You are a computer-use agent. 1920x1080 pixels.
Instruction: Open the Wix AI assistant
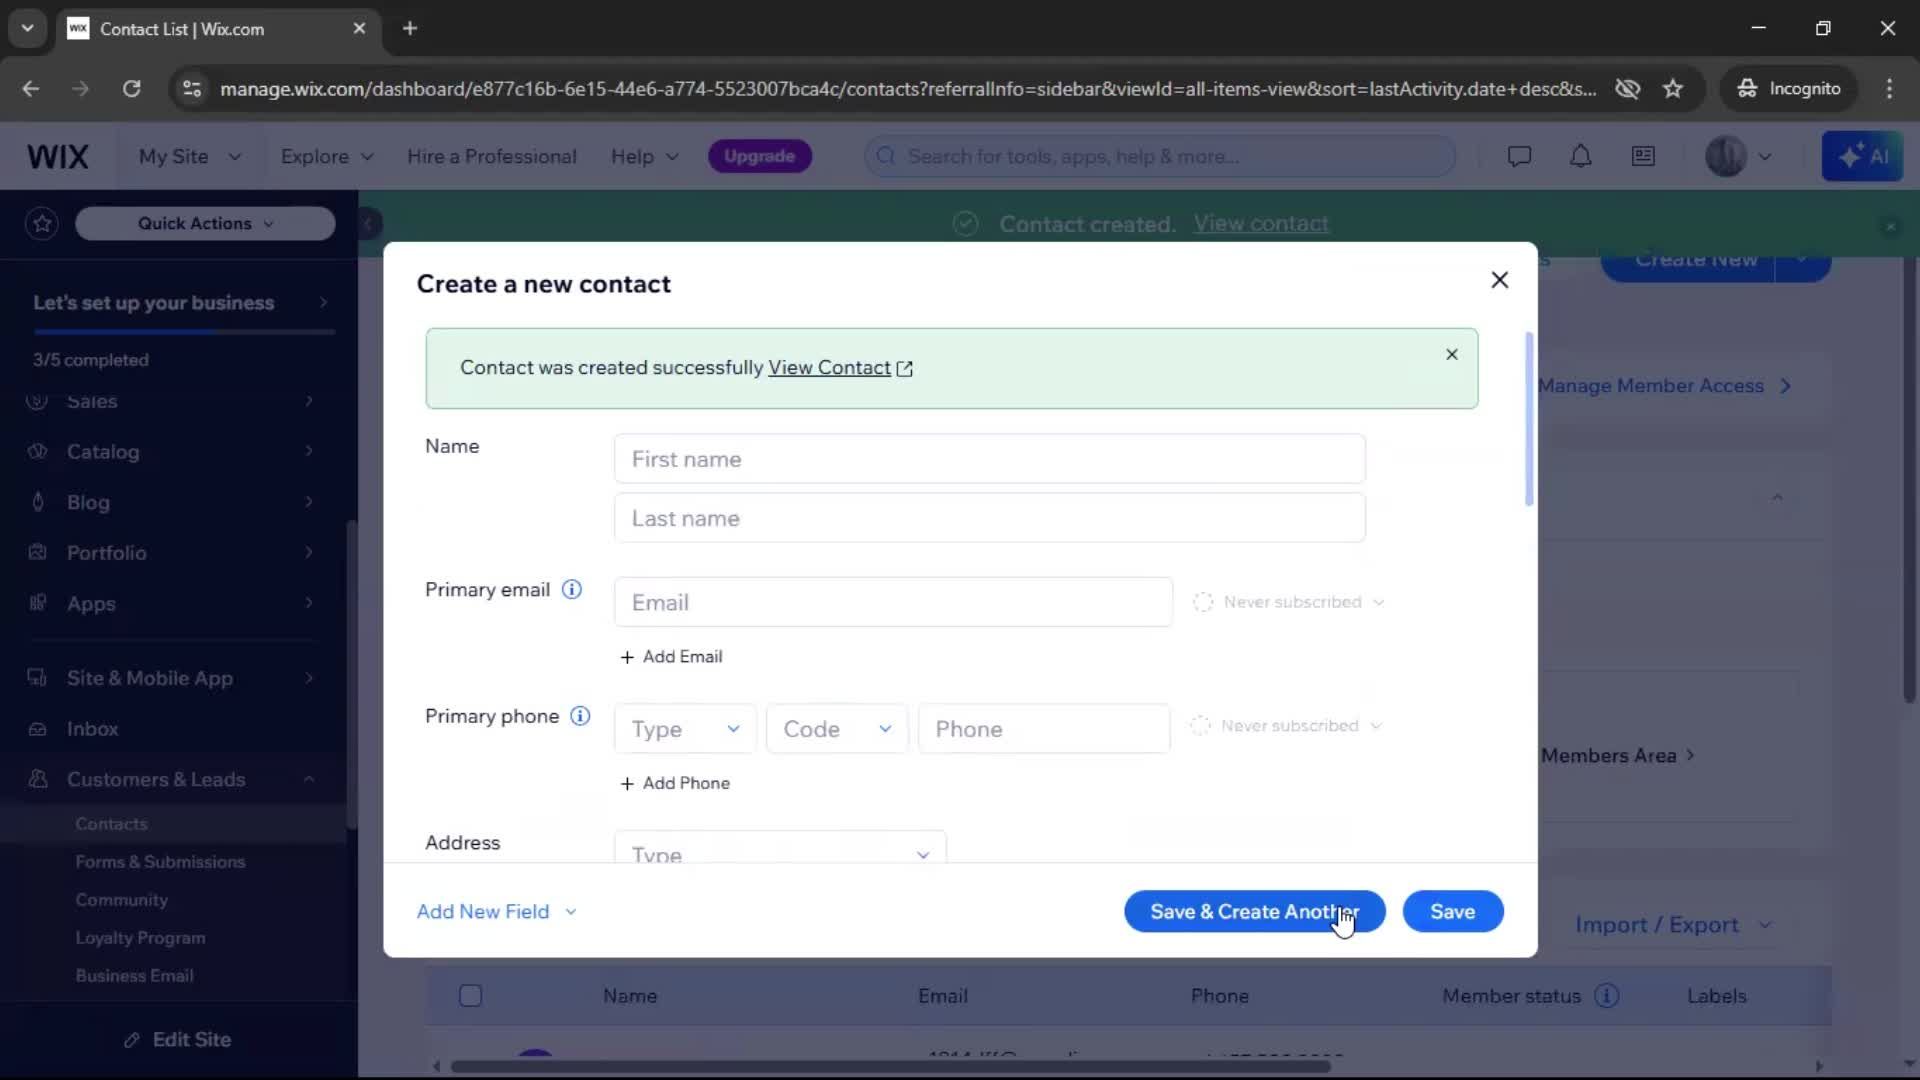tap(1862, 156)
